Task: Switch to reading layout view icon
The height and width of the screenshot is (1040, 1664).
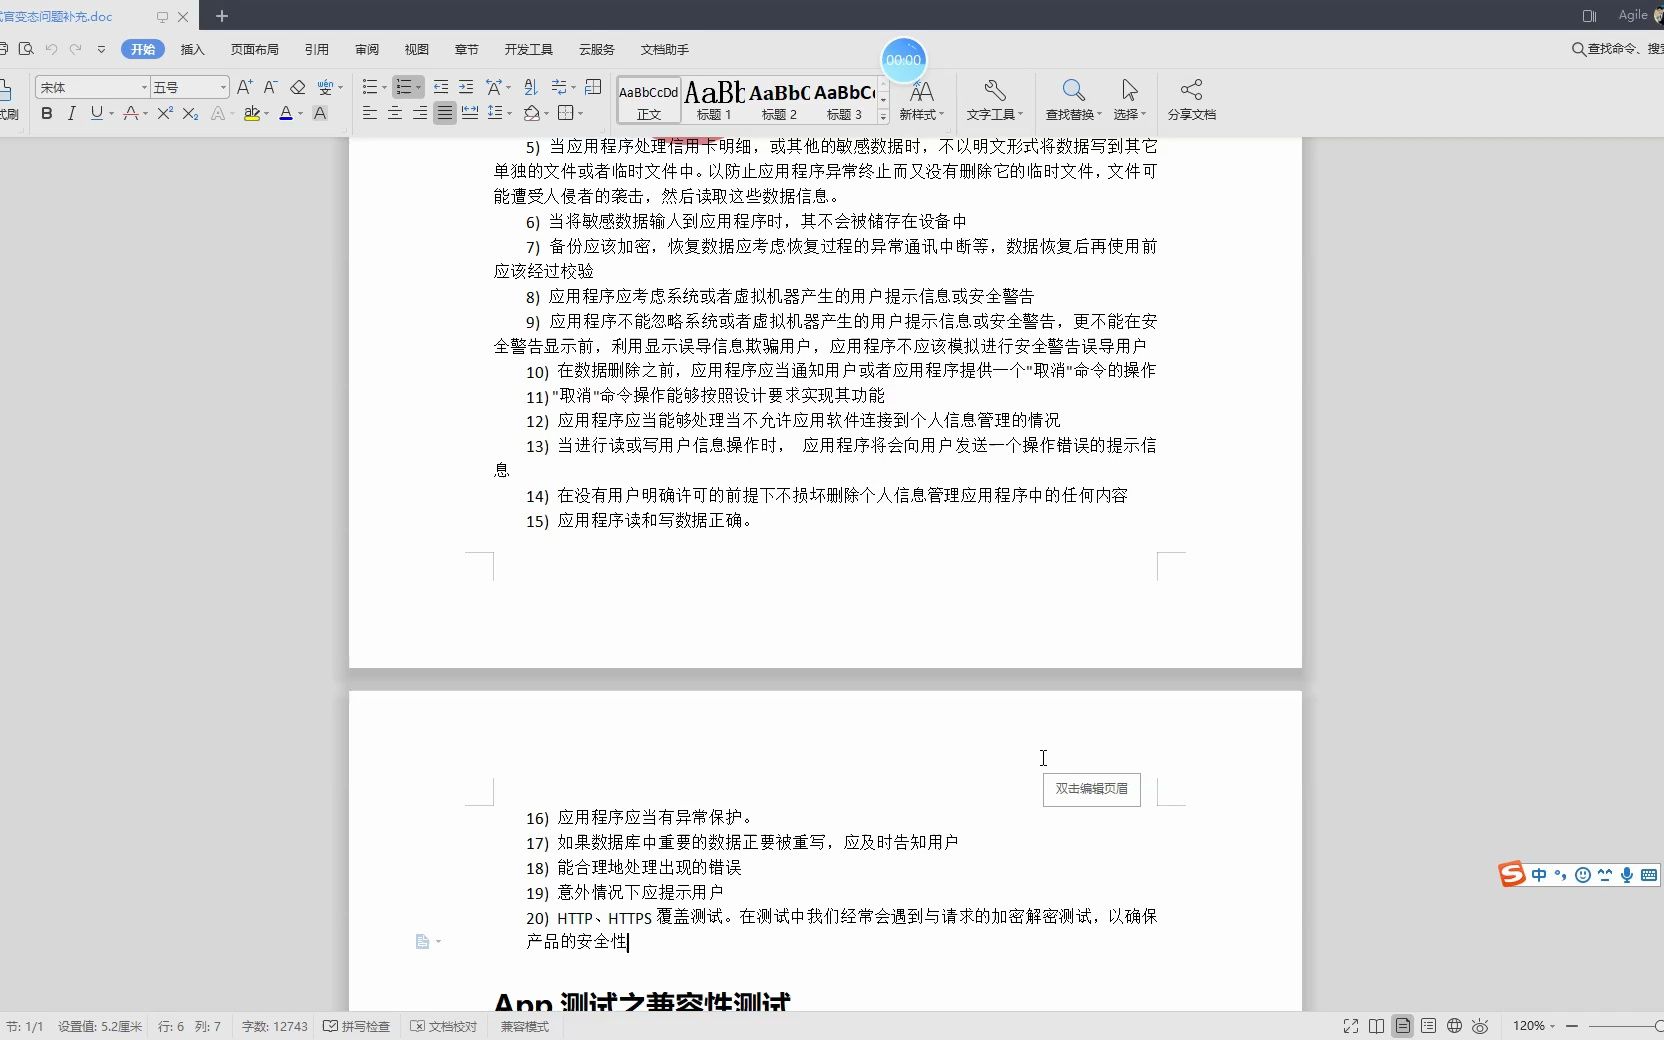Action: click(1377, 1026)
